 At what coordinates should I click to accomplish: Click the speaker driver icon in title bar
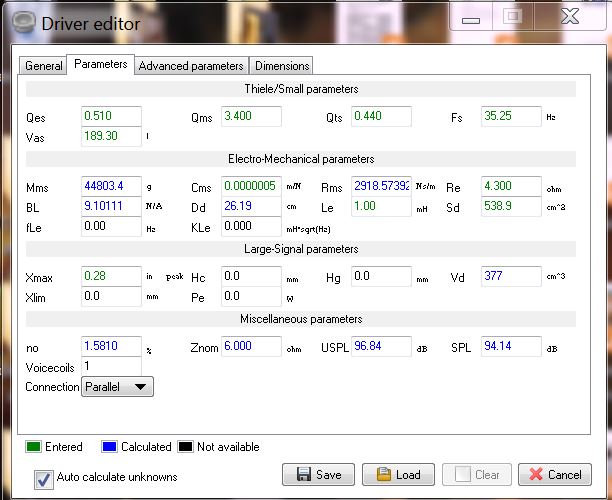(x=23, y=23)
